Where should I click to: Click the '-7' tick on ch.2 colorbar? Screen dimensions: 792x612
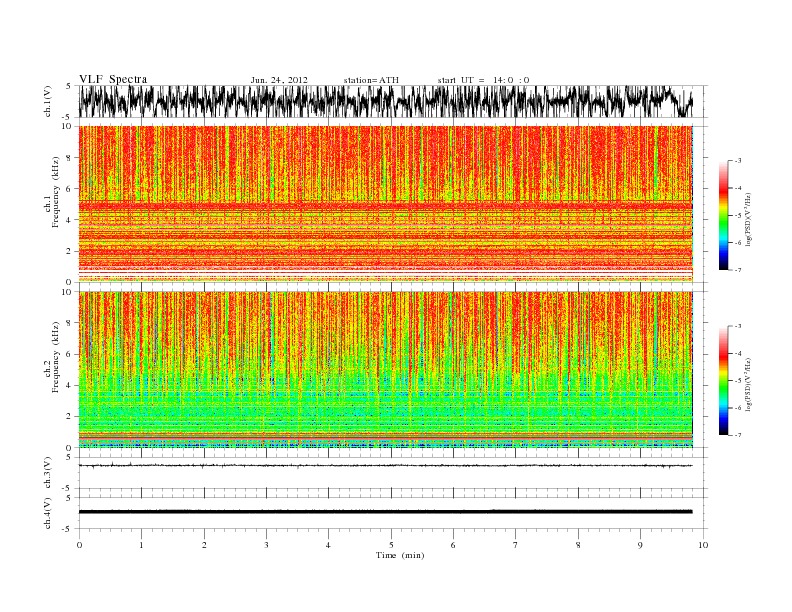pyautogui.click(x=738, y=435)
